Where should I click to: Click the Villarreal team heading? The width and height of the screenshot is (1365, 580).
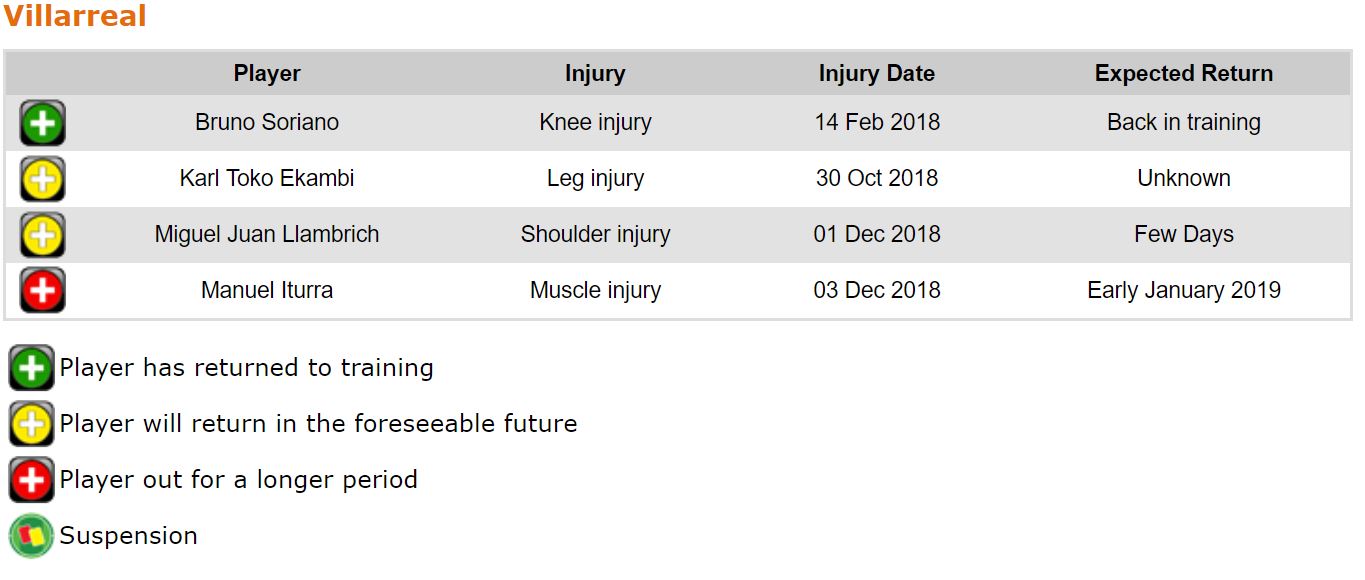(75, 17)
